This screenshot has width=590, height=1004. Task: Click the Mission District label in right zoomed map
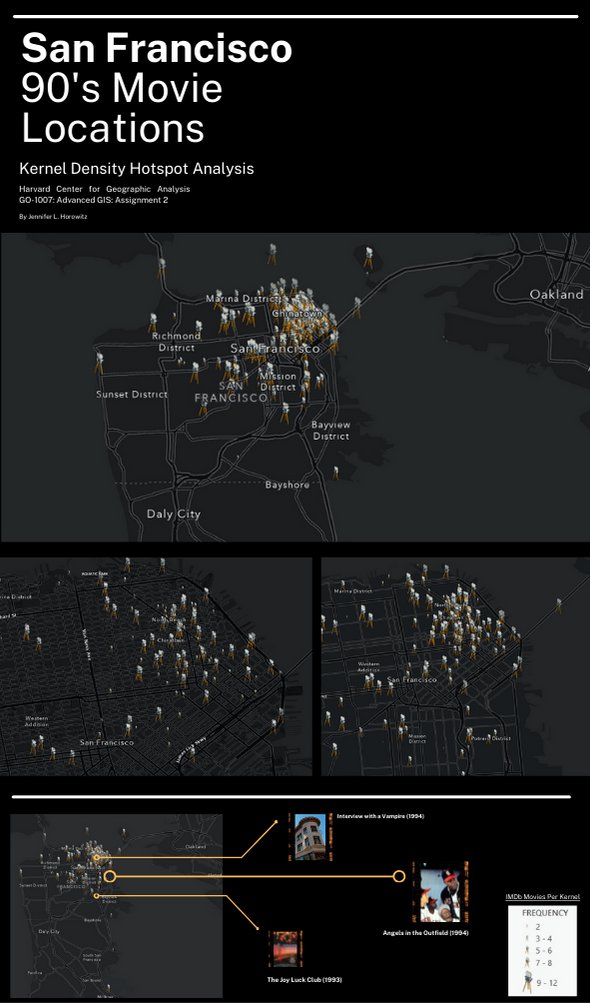(417, 738)
